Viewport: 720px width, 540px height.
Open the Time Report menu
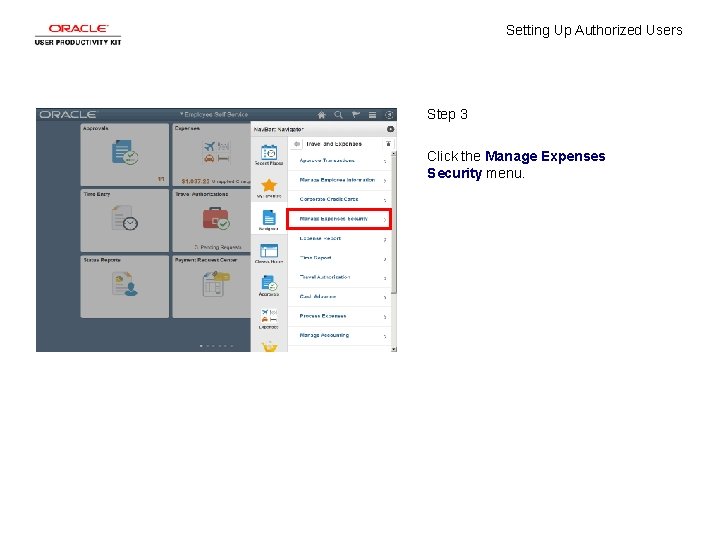339,258
